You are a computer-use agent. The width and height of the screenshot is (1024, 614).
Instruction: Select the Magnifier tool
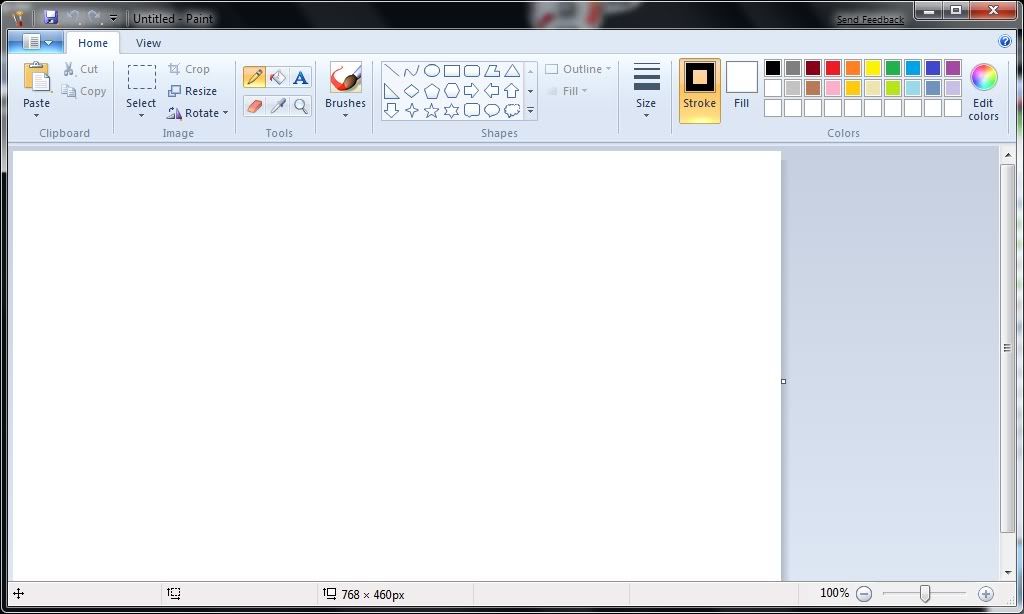[x=300, y=106]
